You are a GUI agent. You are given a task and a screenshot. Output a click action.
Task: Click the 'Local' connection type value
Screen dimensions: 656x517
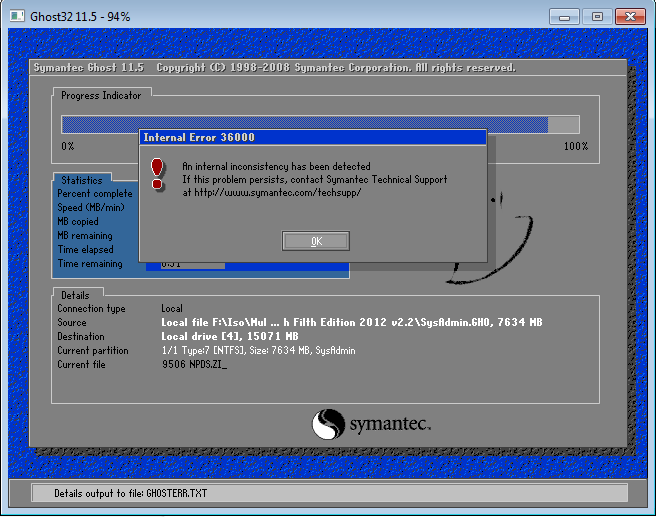(x=172, y=309)
